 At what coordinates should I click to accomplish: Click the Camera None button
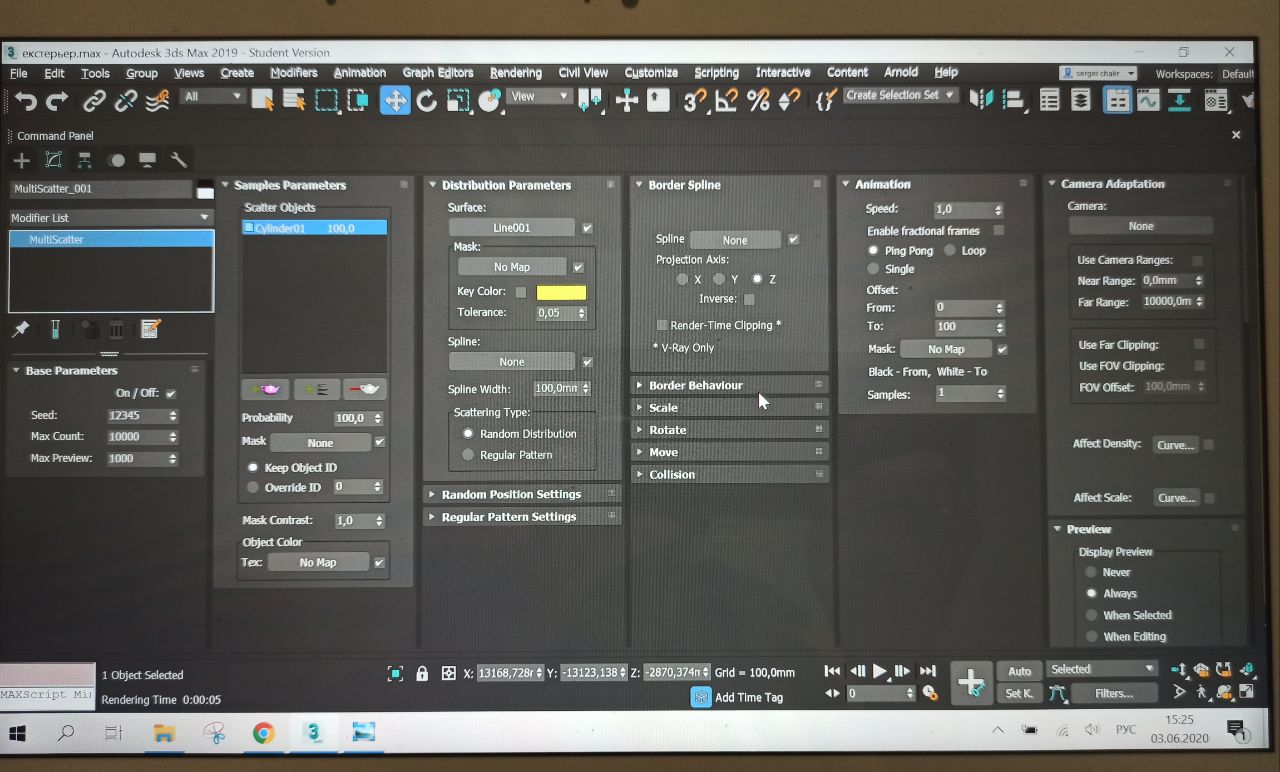pyautogui.click(x=1141, y=226)
